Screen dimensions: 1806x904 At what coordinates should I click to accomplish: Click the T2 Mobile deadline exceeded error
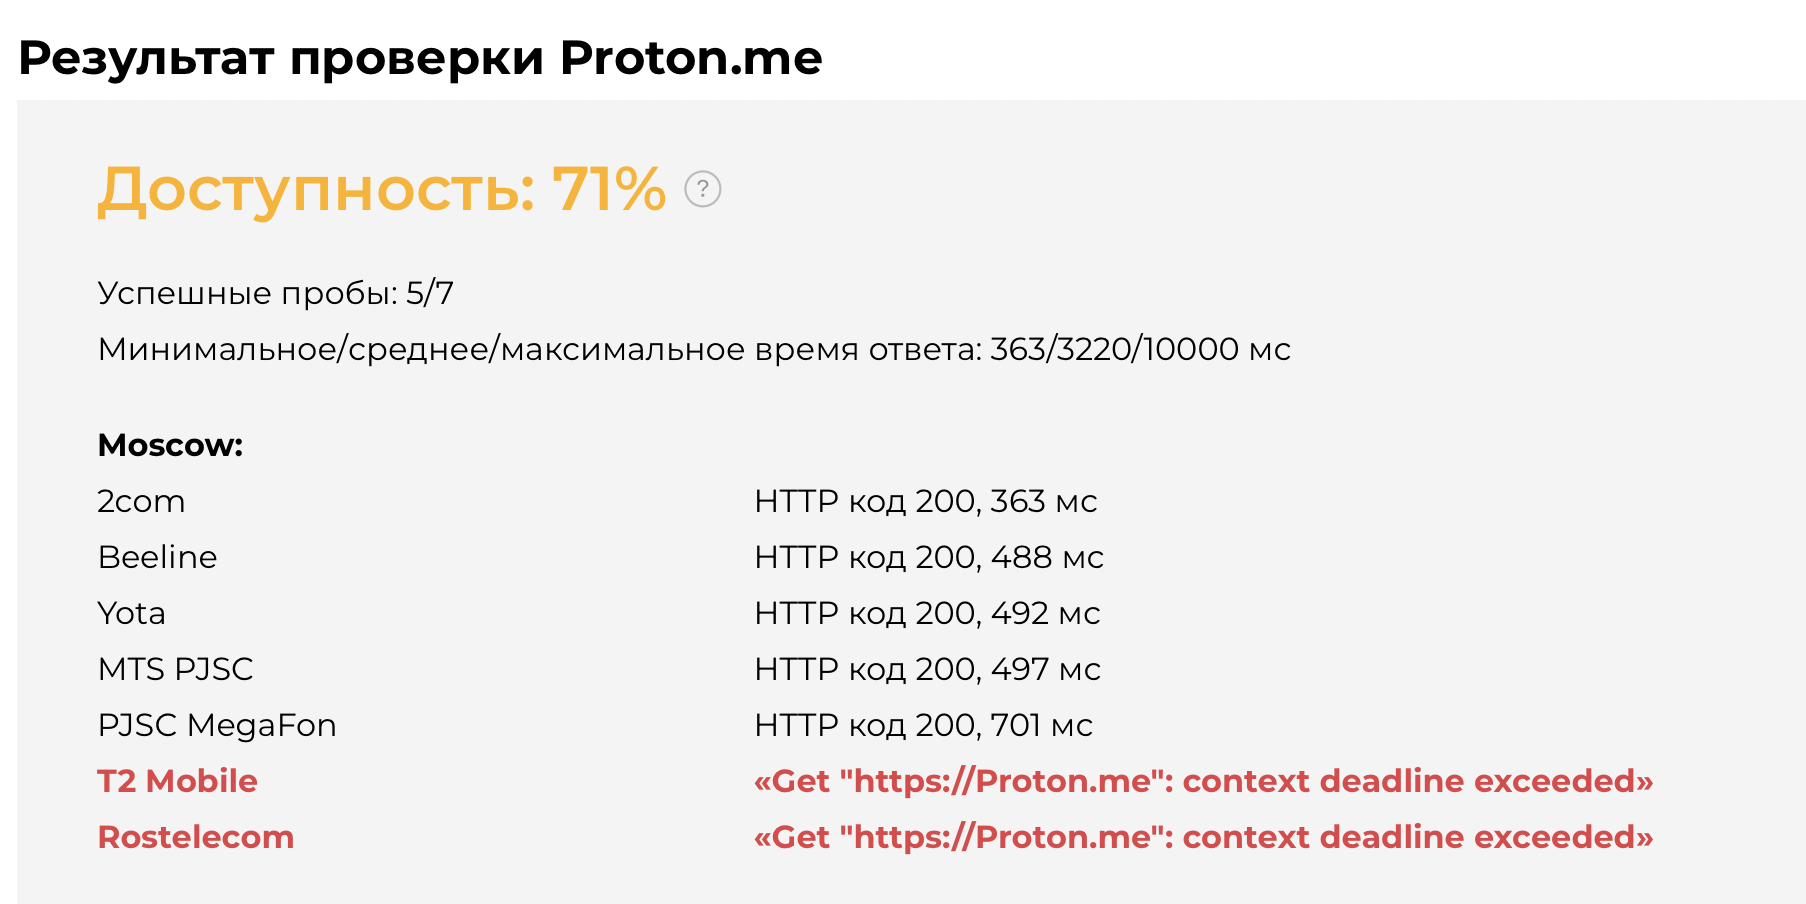point(1203,781)
